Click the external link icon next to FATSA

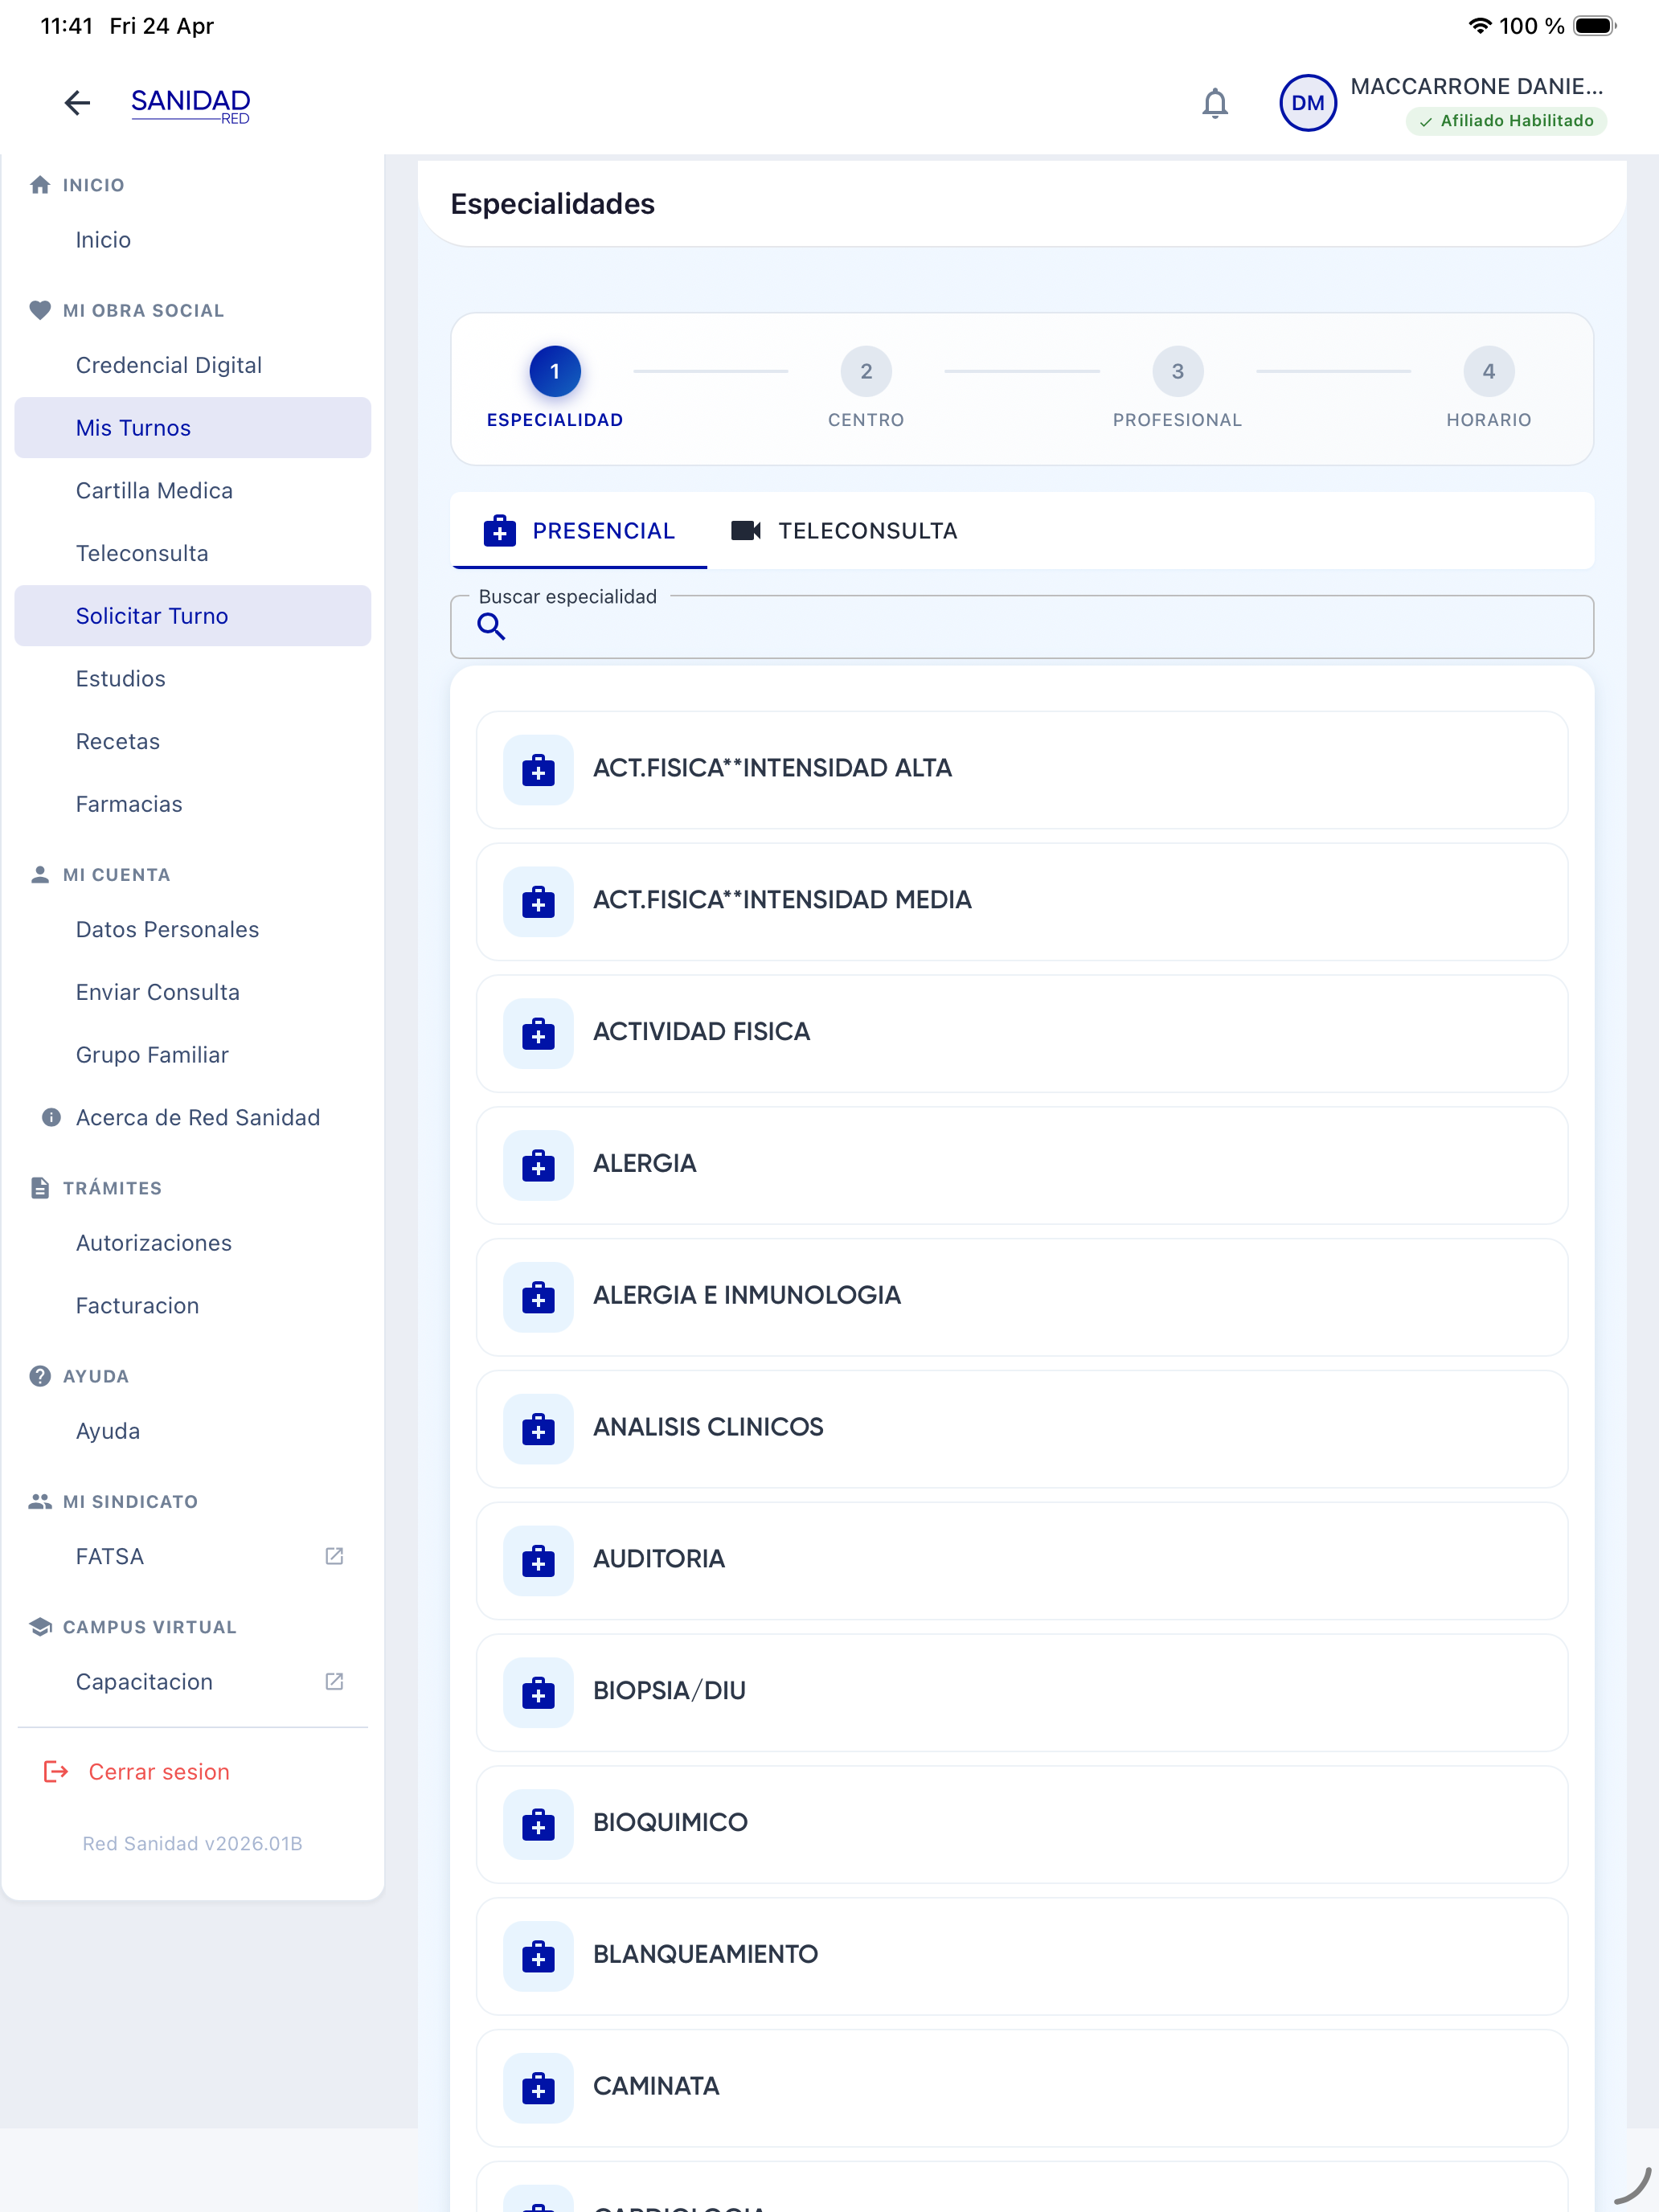pos(334,1556)
